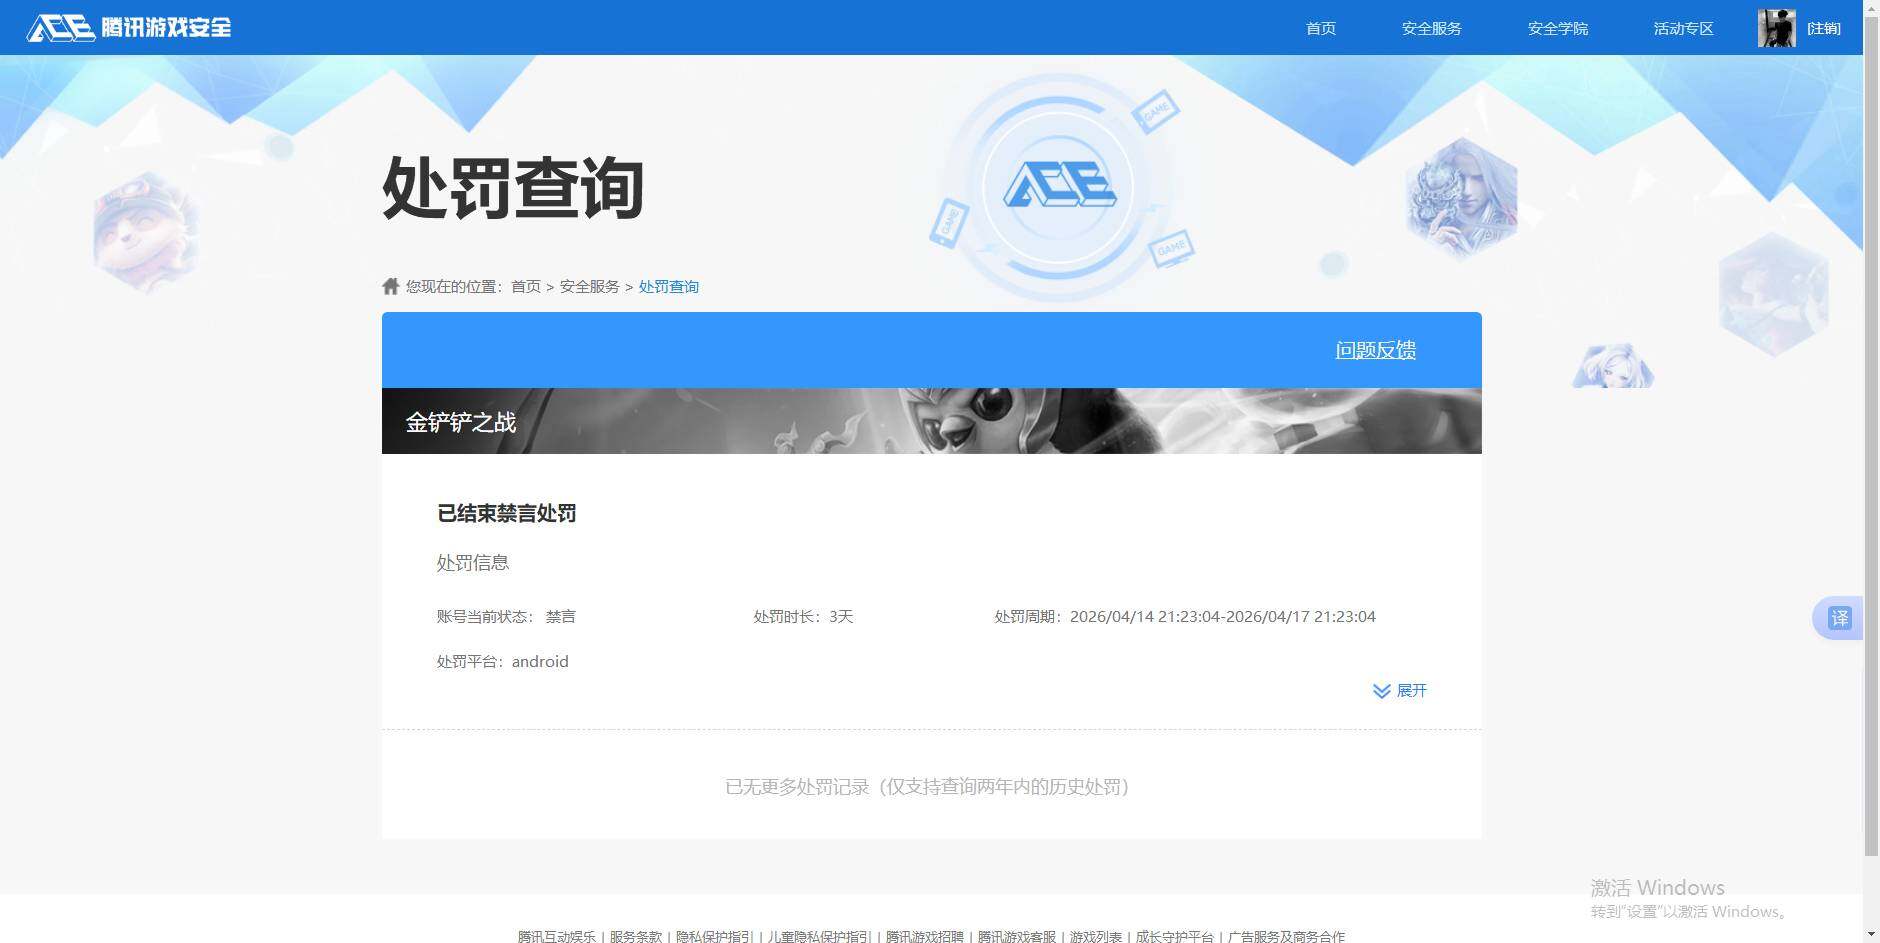The height and width of the screenshot is (943, 1880).
Task: Open the 活动专区 nav menu
Action: point(1684,28)
